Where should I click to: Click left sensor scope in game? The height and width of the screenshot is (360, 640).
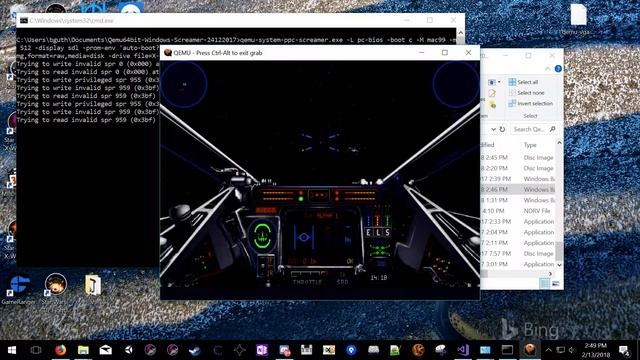pos(184,84)
